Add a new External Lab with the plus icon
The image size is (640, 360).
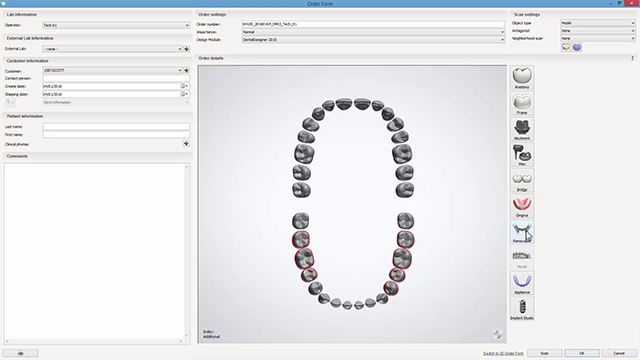click(187, 49)
